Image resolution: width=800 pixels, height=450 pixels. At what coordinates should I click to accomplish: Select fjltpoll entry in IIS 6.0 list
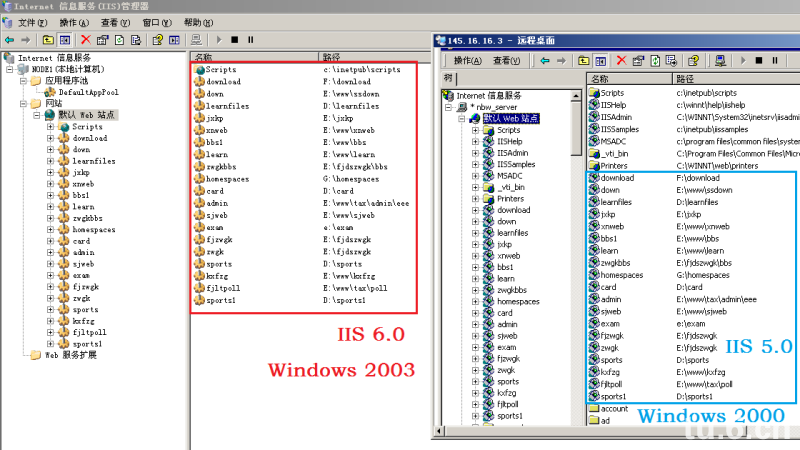[x=223, y=288]
